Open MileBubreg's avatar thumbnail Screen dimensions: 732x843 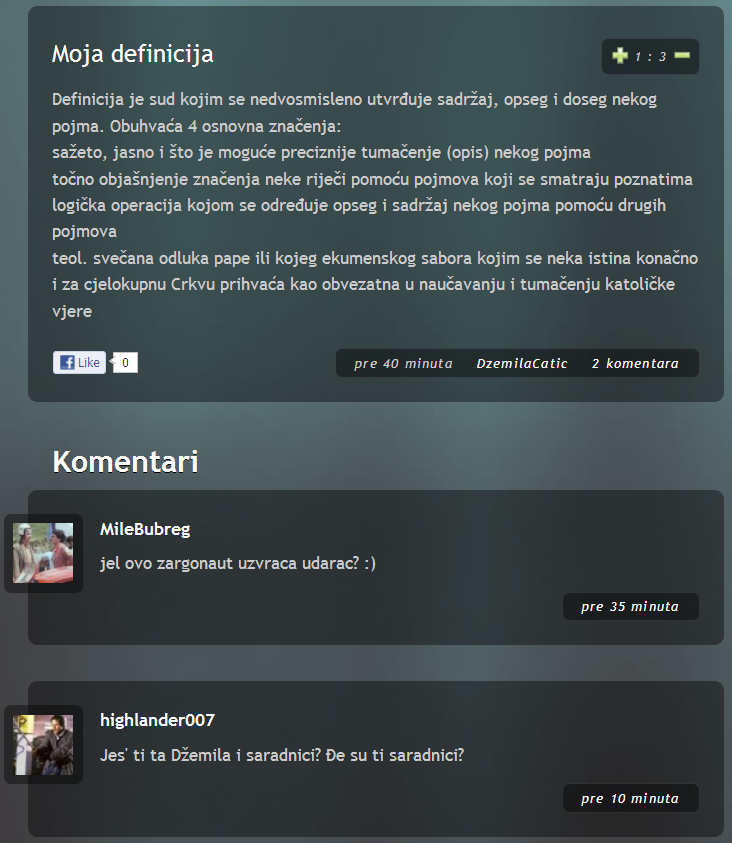(x=43, y=553)
